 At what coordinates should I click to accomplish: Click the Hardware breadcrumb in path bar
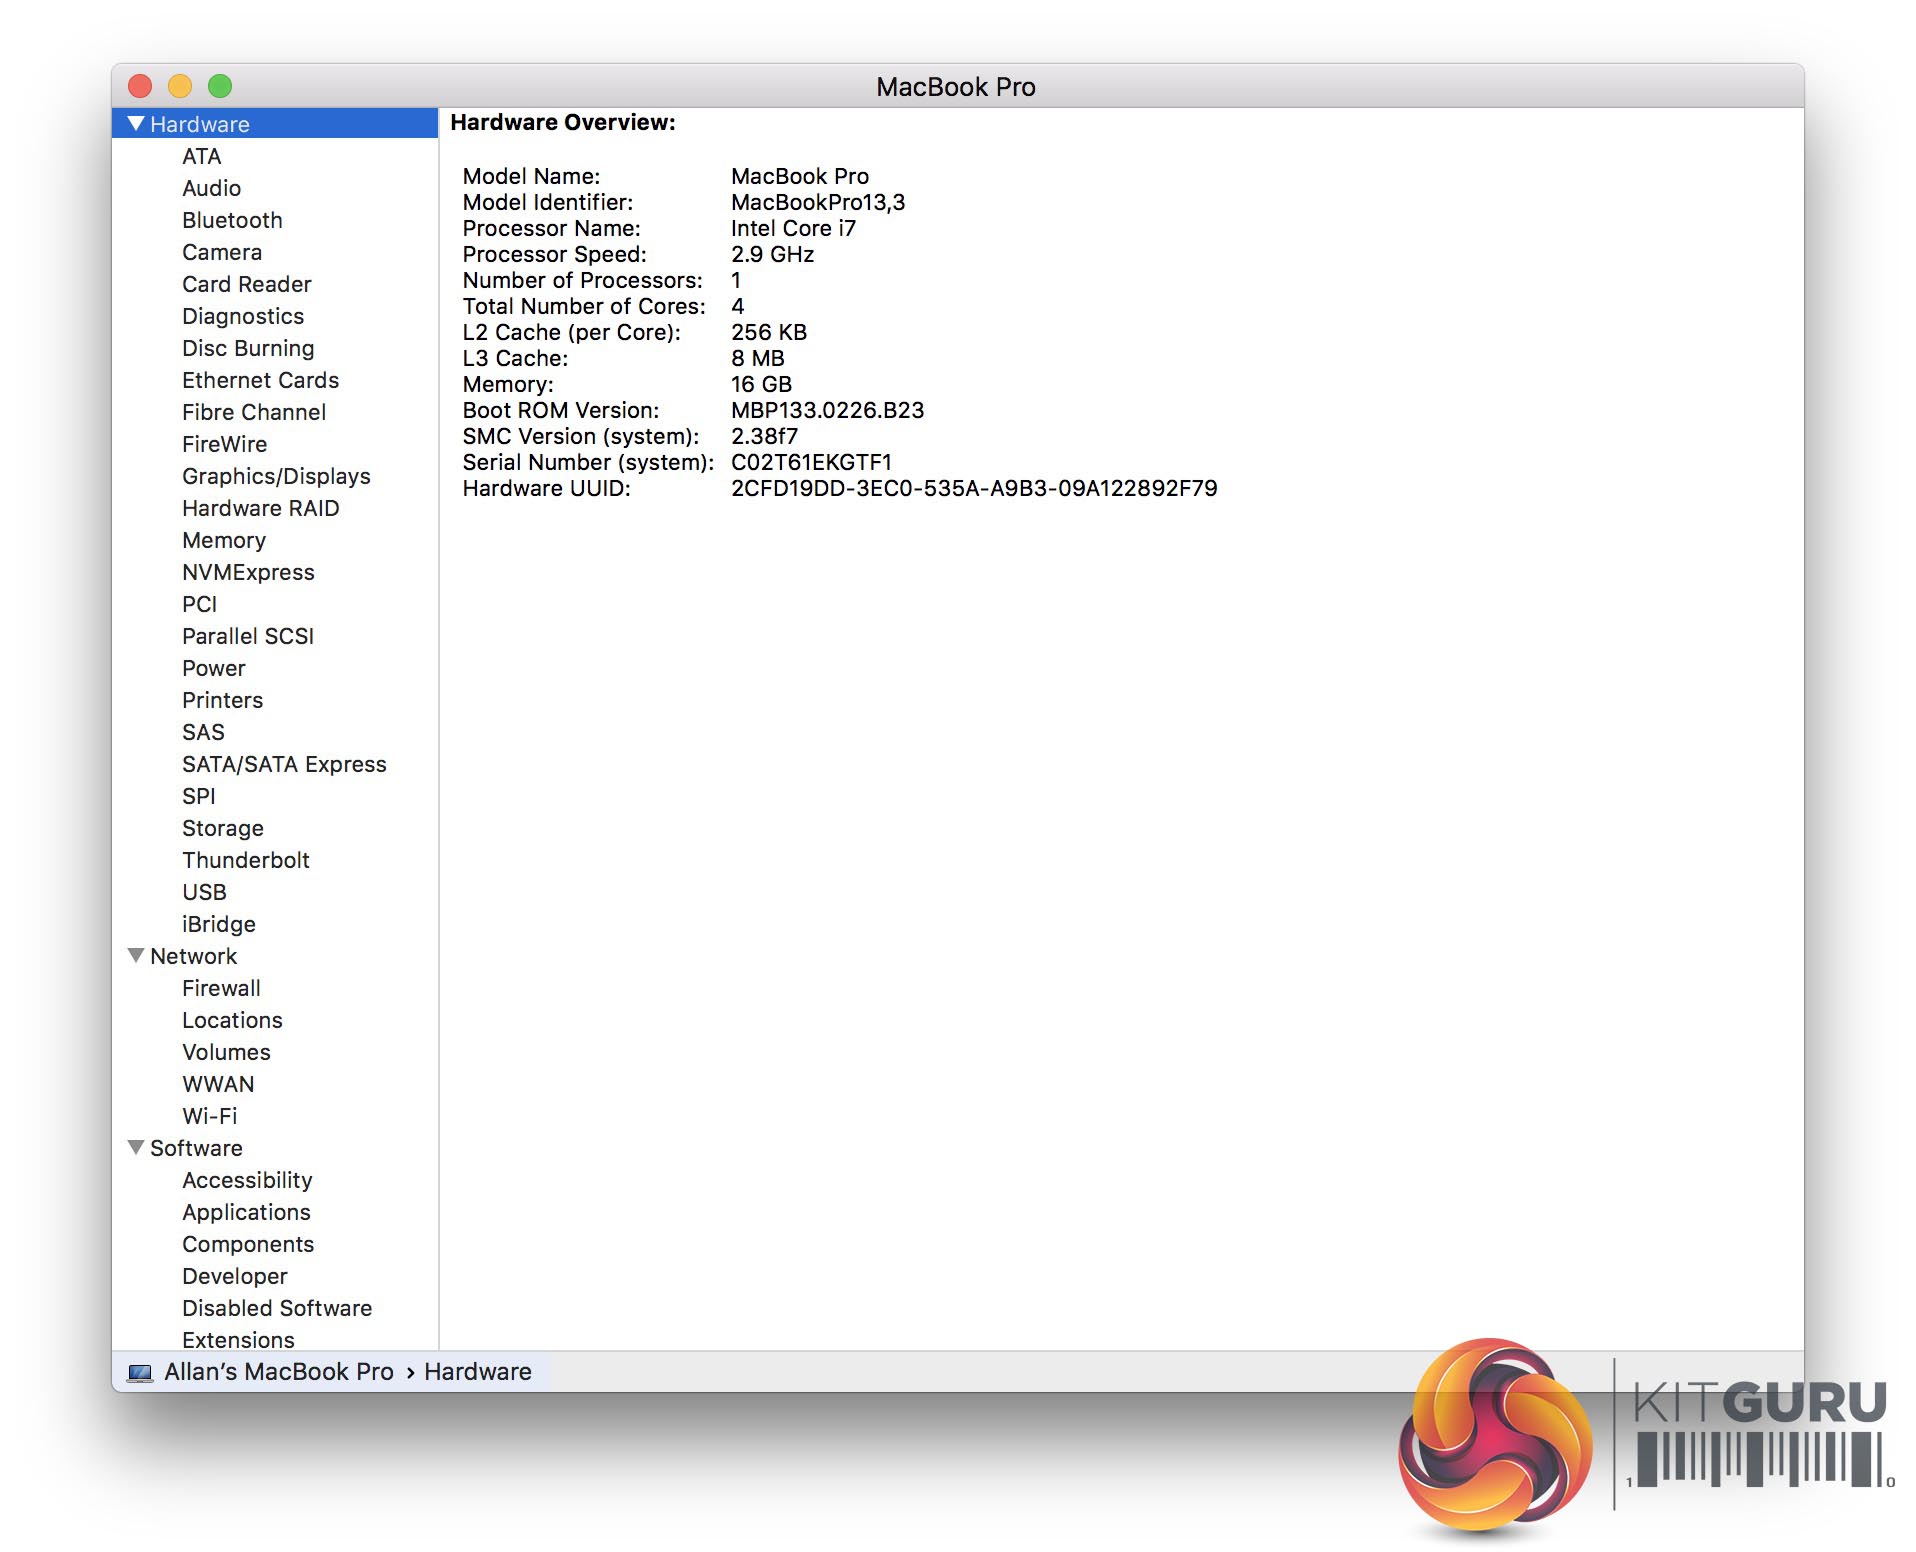[x=477, y=1372]
